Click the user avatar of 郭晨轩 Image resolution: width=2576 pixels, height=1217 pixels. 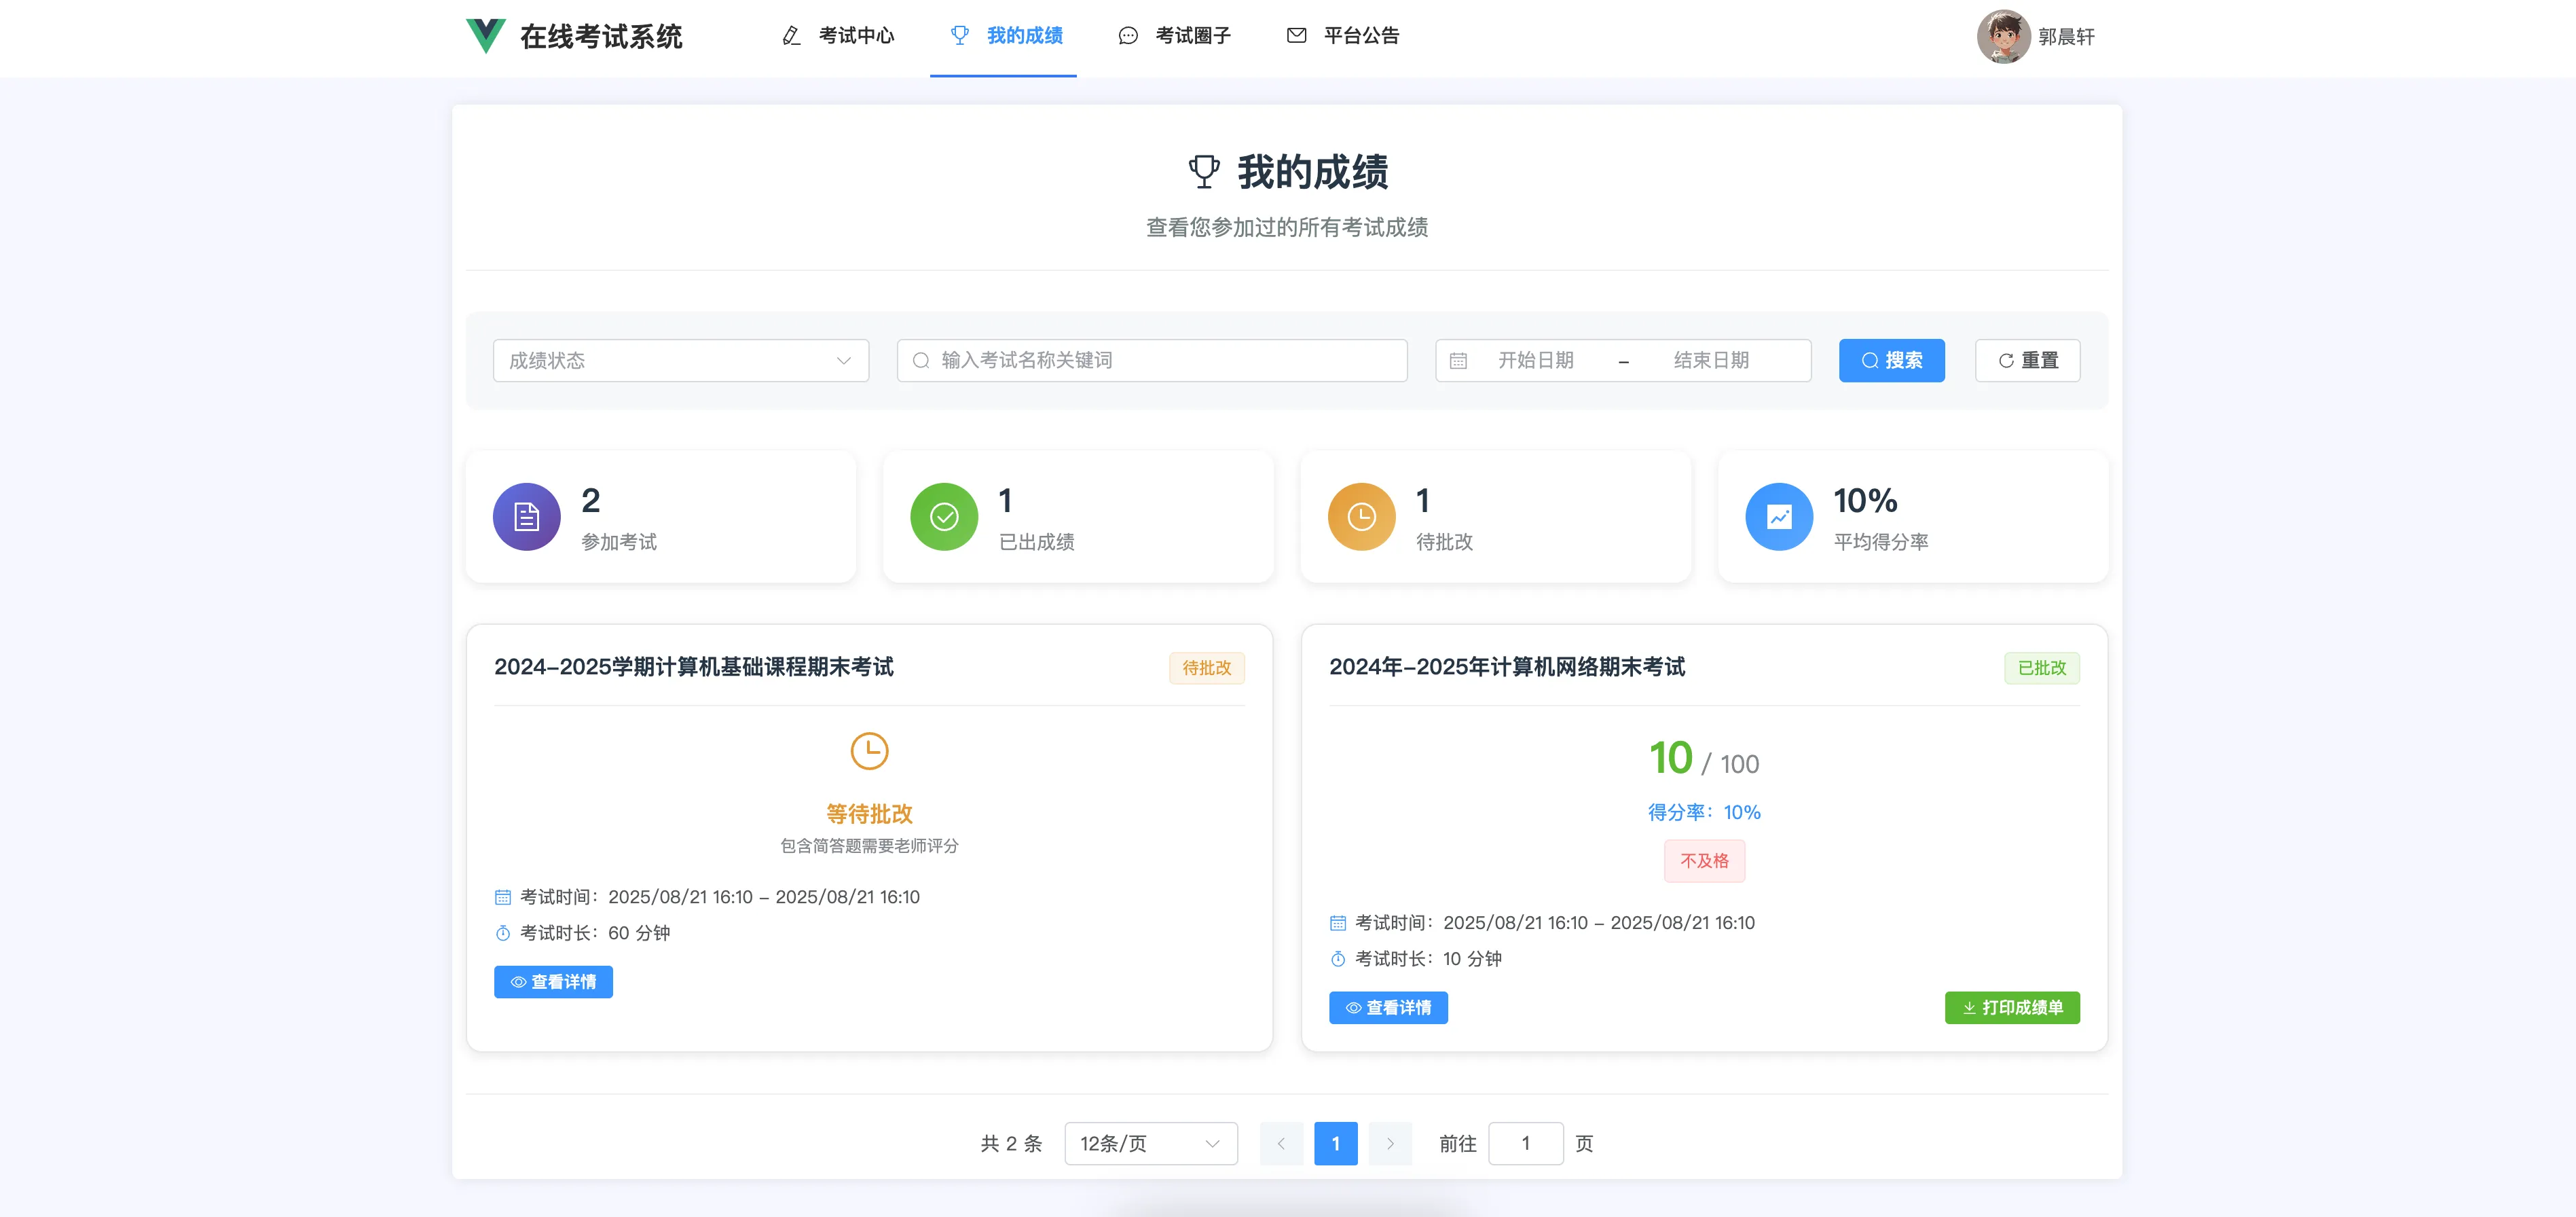tap(2003, 37)
